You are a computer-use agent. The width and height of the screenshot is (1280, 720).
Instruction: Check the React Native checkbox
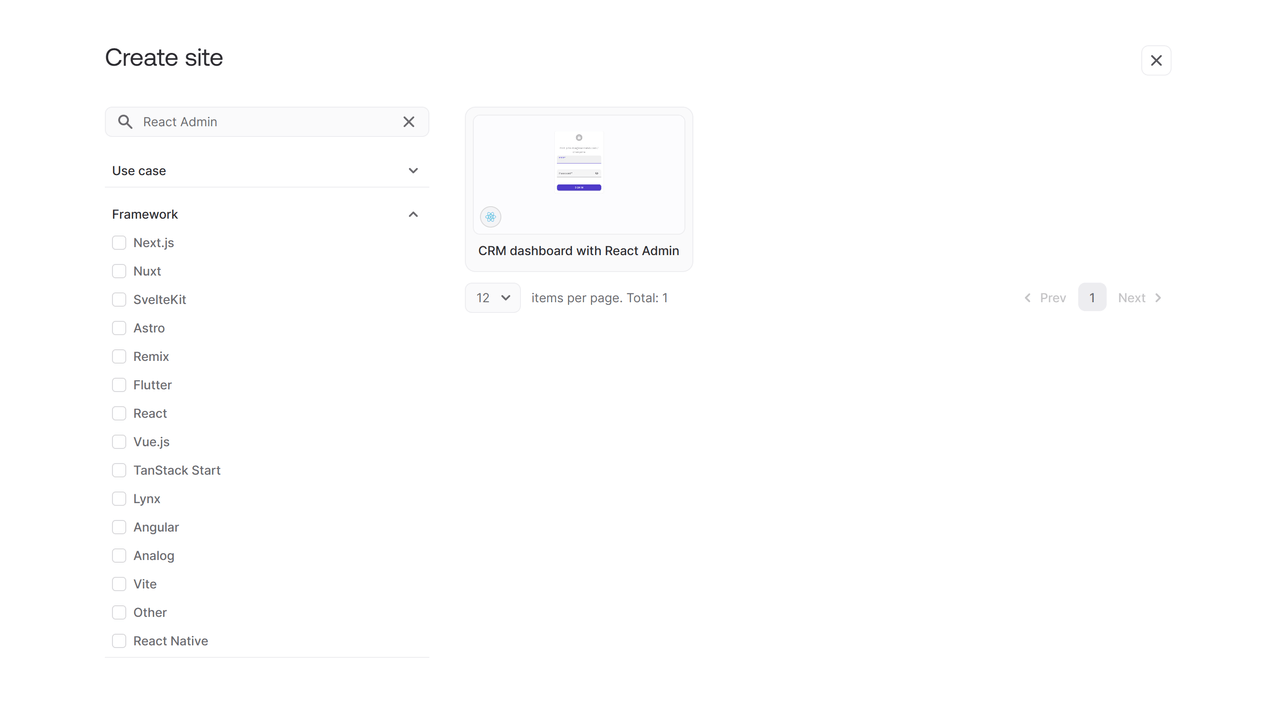click(119, 641)
